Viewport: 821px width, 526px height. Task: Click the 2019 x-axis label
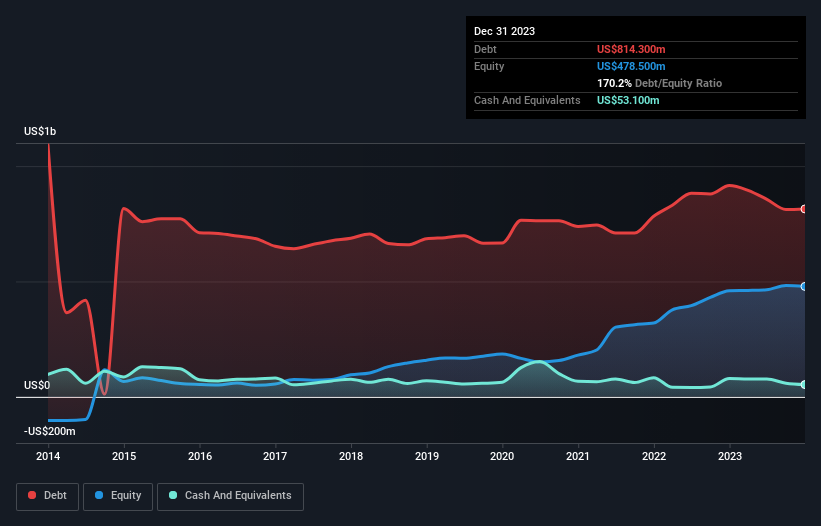pos(427,456)
